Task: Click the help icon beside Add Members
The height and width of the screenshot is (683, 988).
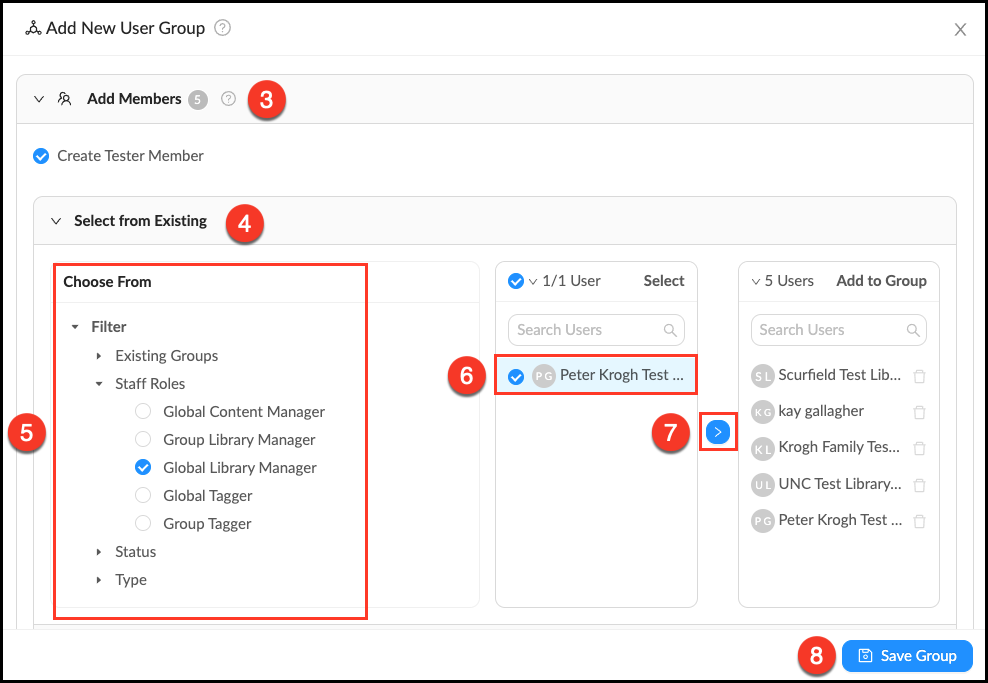Action: pos(228,98)
